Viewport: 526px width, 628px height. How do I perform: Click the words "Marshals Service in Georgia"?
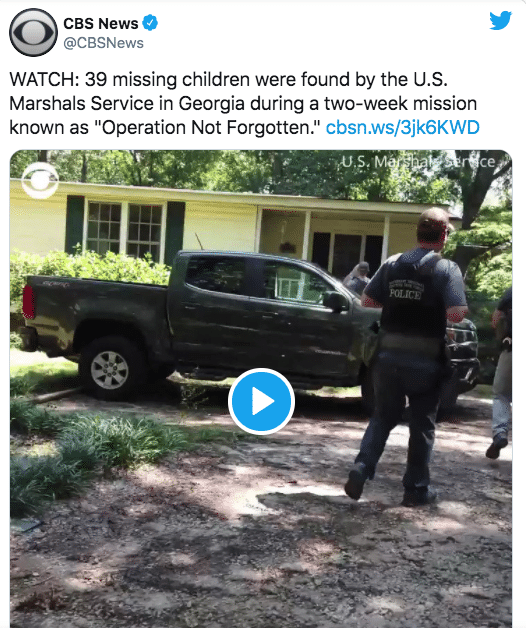tap(127, 103)
